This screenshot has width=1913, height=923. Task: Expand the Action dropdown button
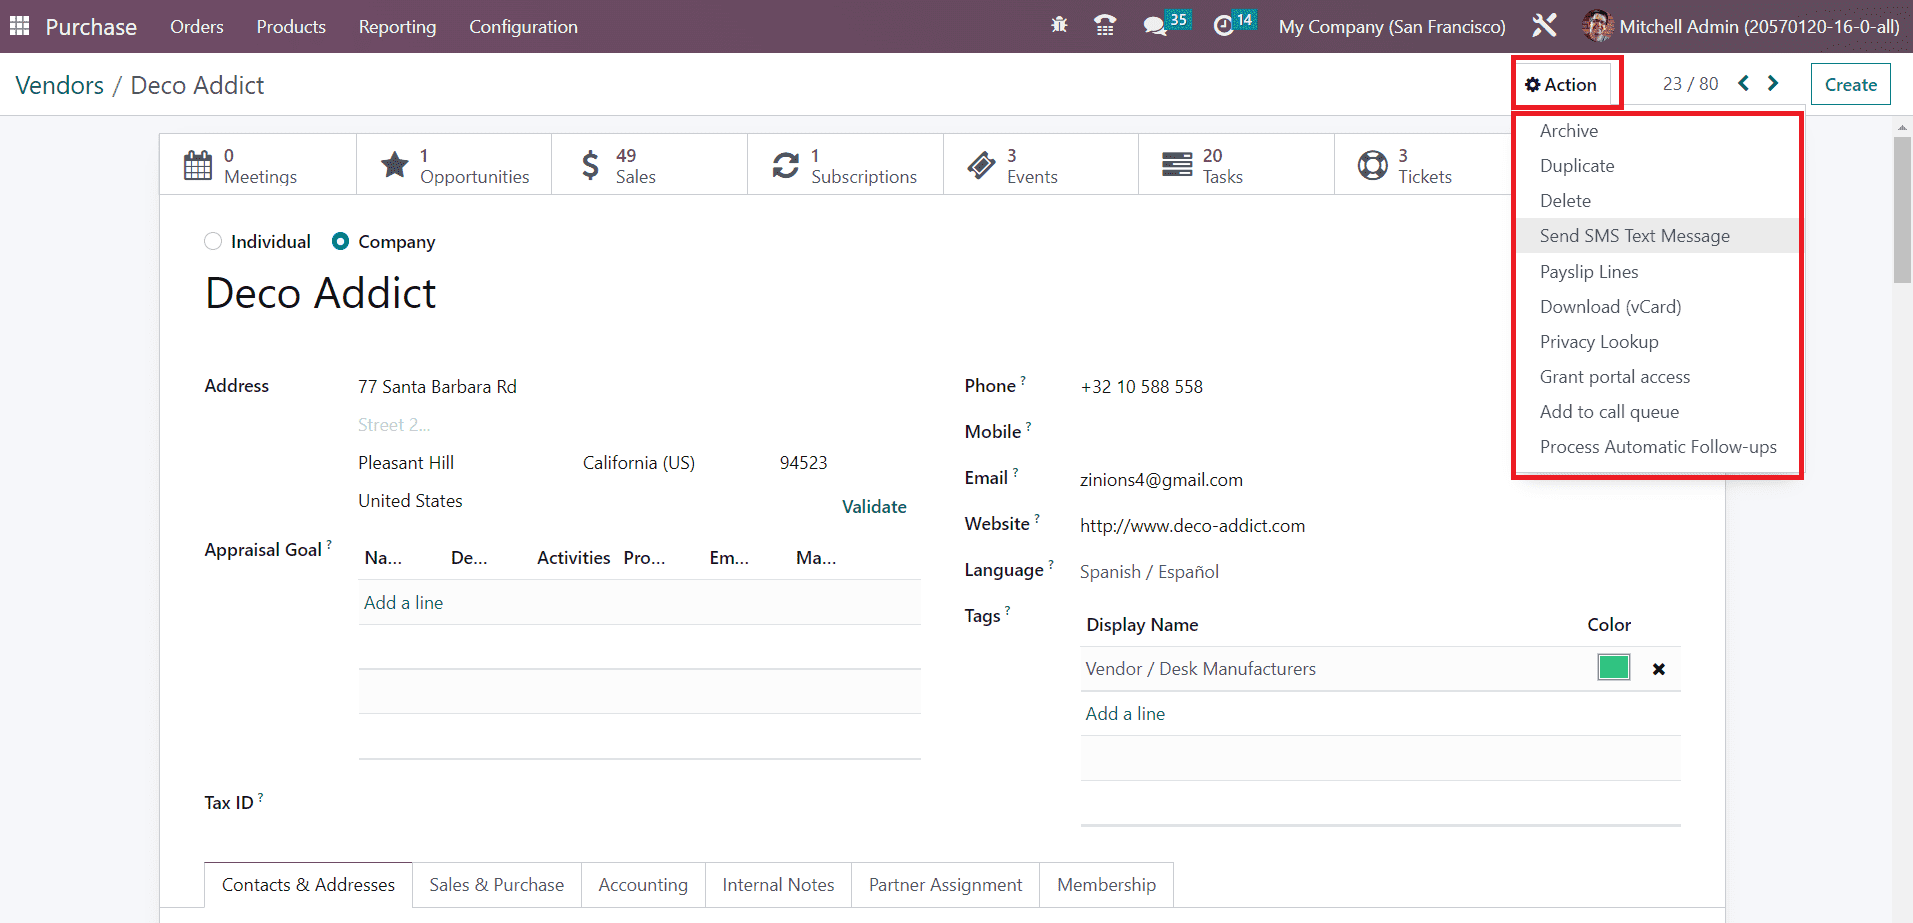(x=1561, y=85)
